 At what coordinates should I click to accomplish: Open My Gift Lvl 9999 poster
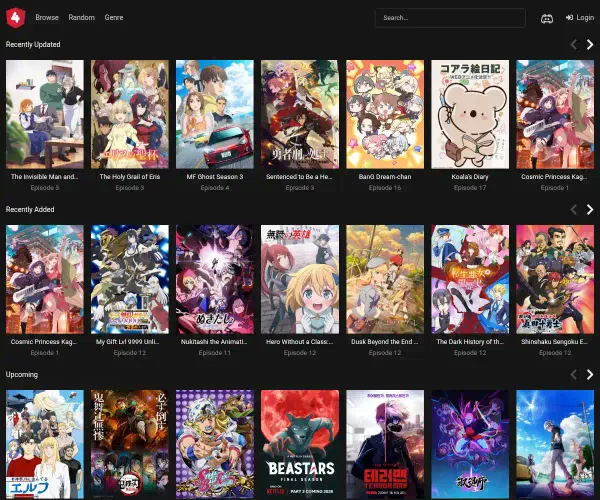click(x=130, y=279)
